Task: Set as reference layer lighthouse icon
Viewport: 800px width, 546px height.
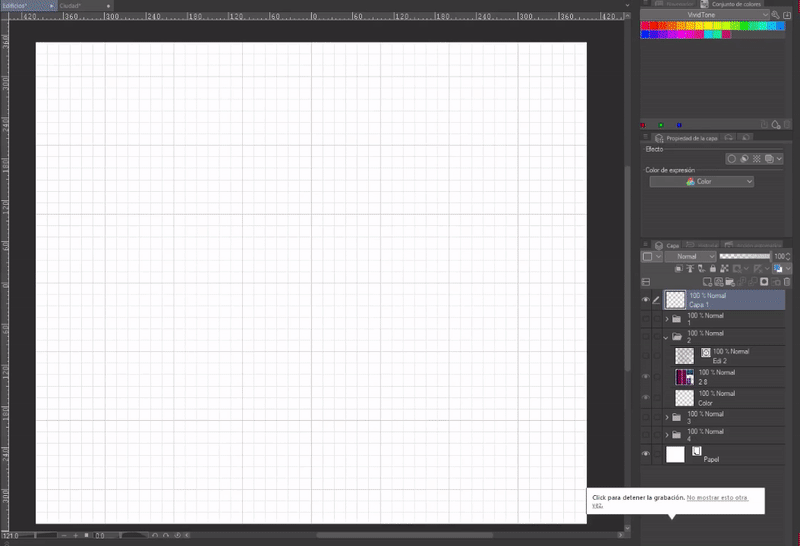Action: [x=690, y=268]
